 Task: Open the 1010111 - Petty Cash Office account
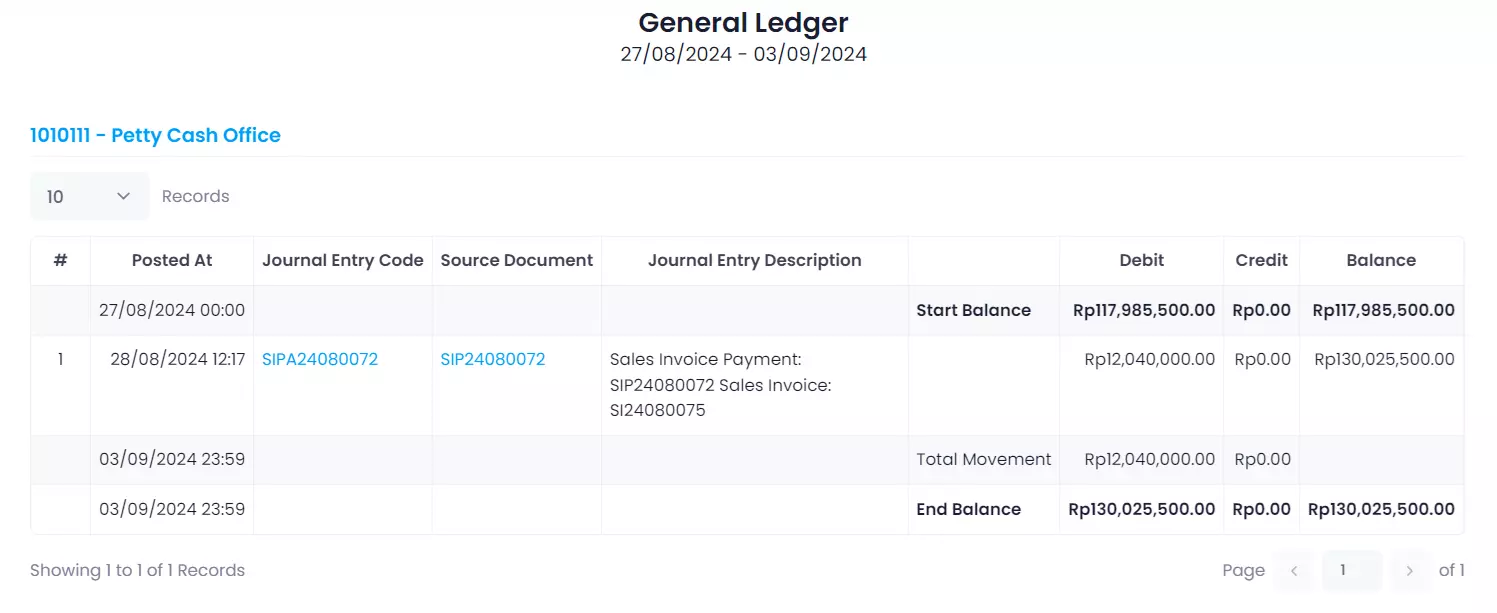click(155, 136)
